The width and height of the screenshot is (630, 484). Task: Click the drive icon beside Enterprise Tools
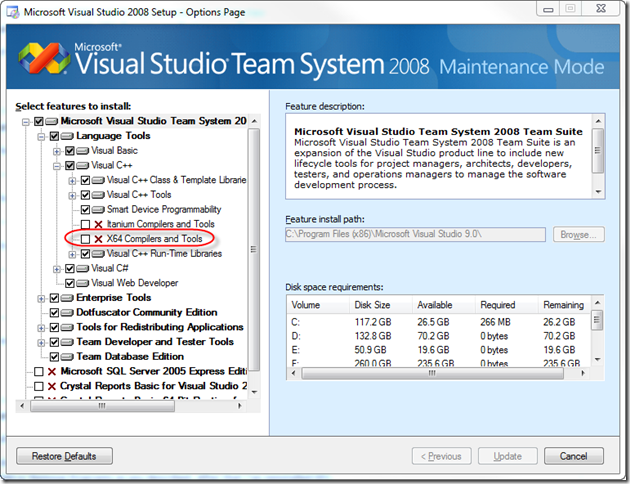67,298
